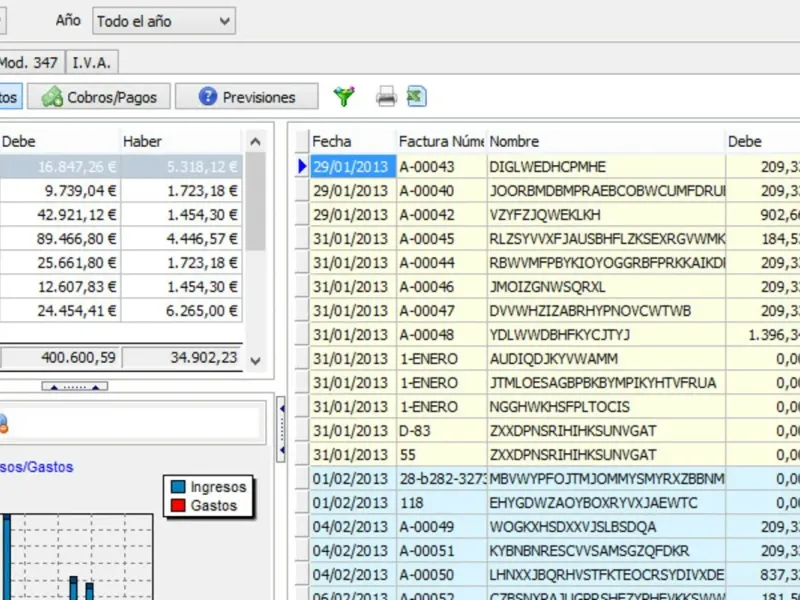
Task: Click the blue Ingresos legend swatch
Action: click(x=178, y=486)
